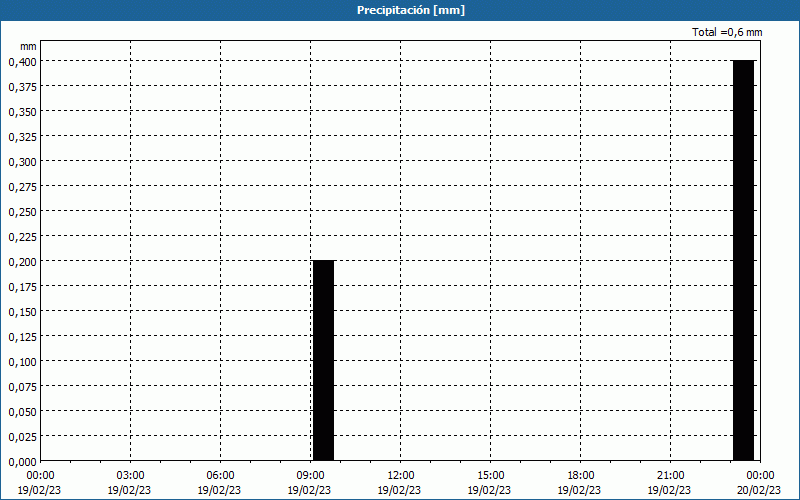Click the Precipitación [mm] title bar

point(400,10)
